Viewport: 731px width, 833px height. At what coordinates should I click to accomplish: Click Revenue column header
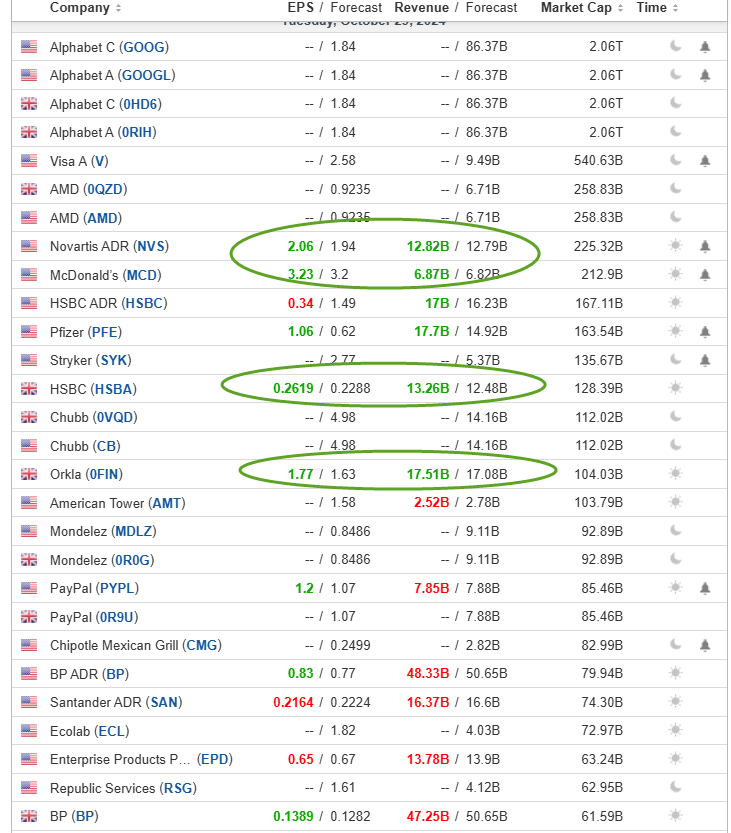point(421,7)
